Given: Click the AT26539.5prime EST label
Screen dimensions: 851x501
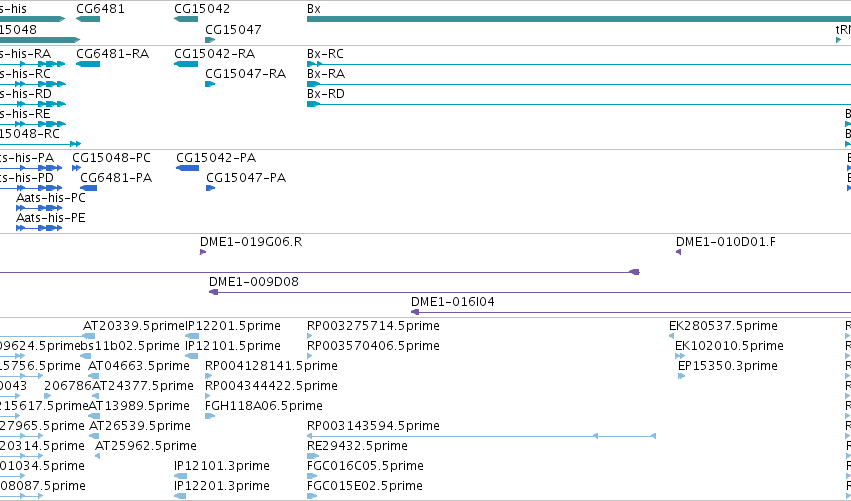Looking at the screenshot, I should coord(139,426).
